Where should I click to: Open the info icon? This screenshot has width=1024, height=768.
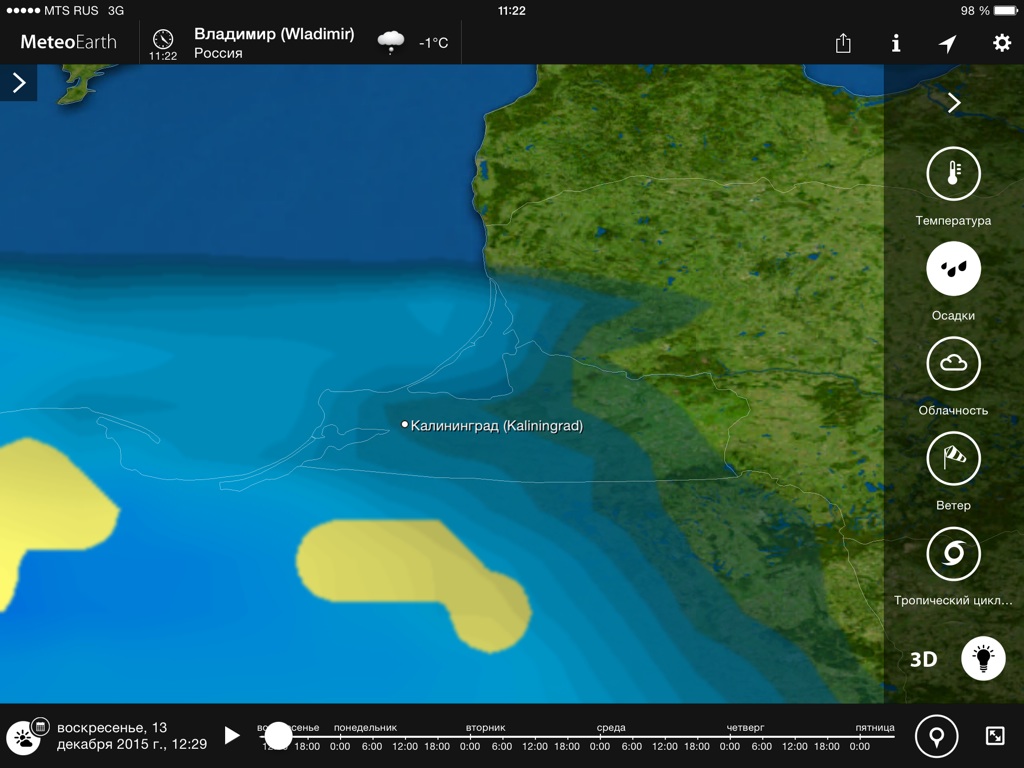click(896, 43)
